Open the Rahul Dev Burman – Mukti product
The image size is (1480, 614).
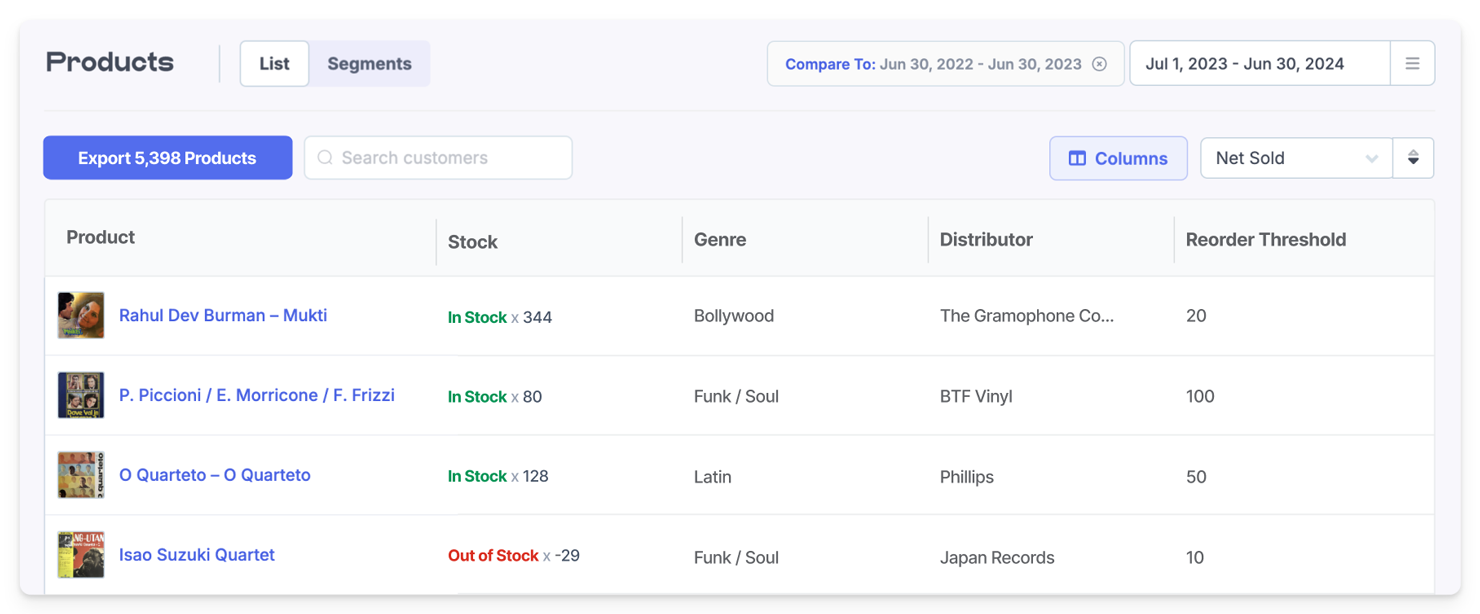[x=223, y=315]
